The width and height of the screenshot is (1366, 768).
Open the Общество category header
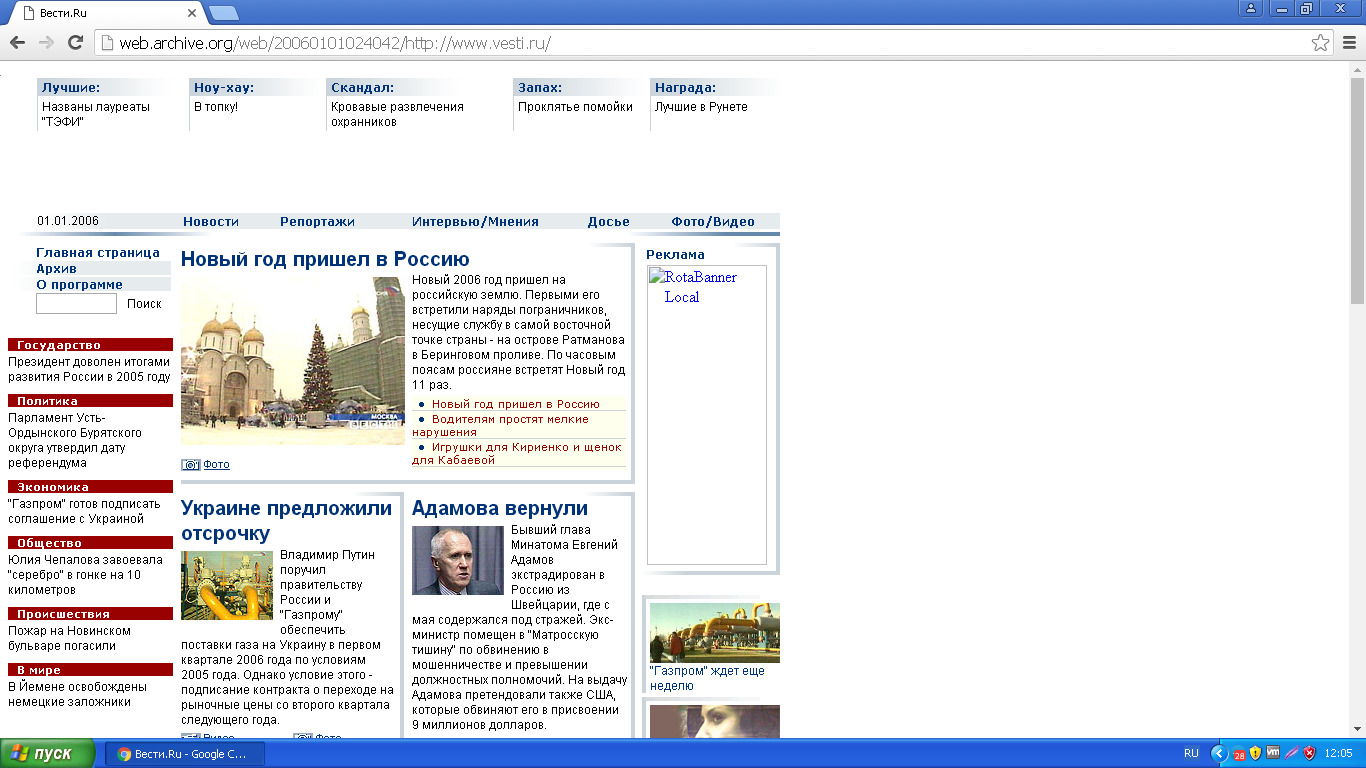pyautogui.click(x=90, y=543)
